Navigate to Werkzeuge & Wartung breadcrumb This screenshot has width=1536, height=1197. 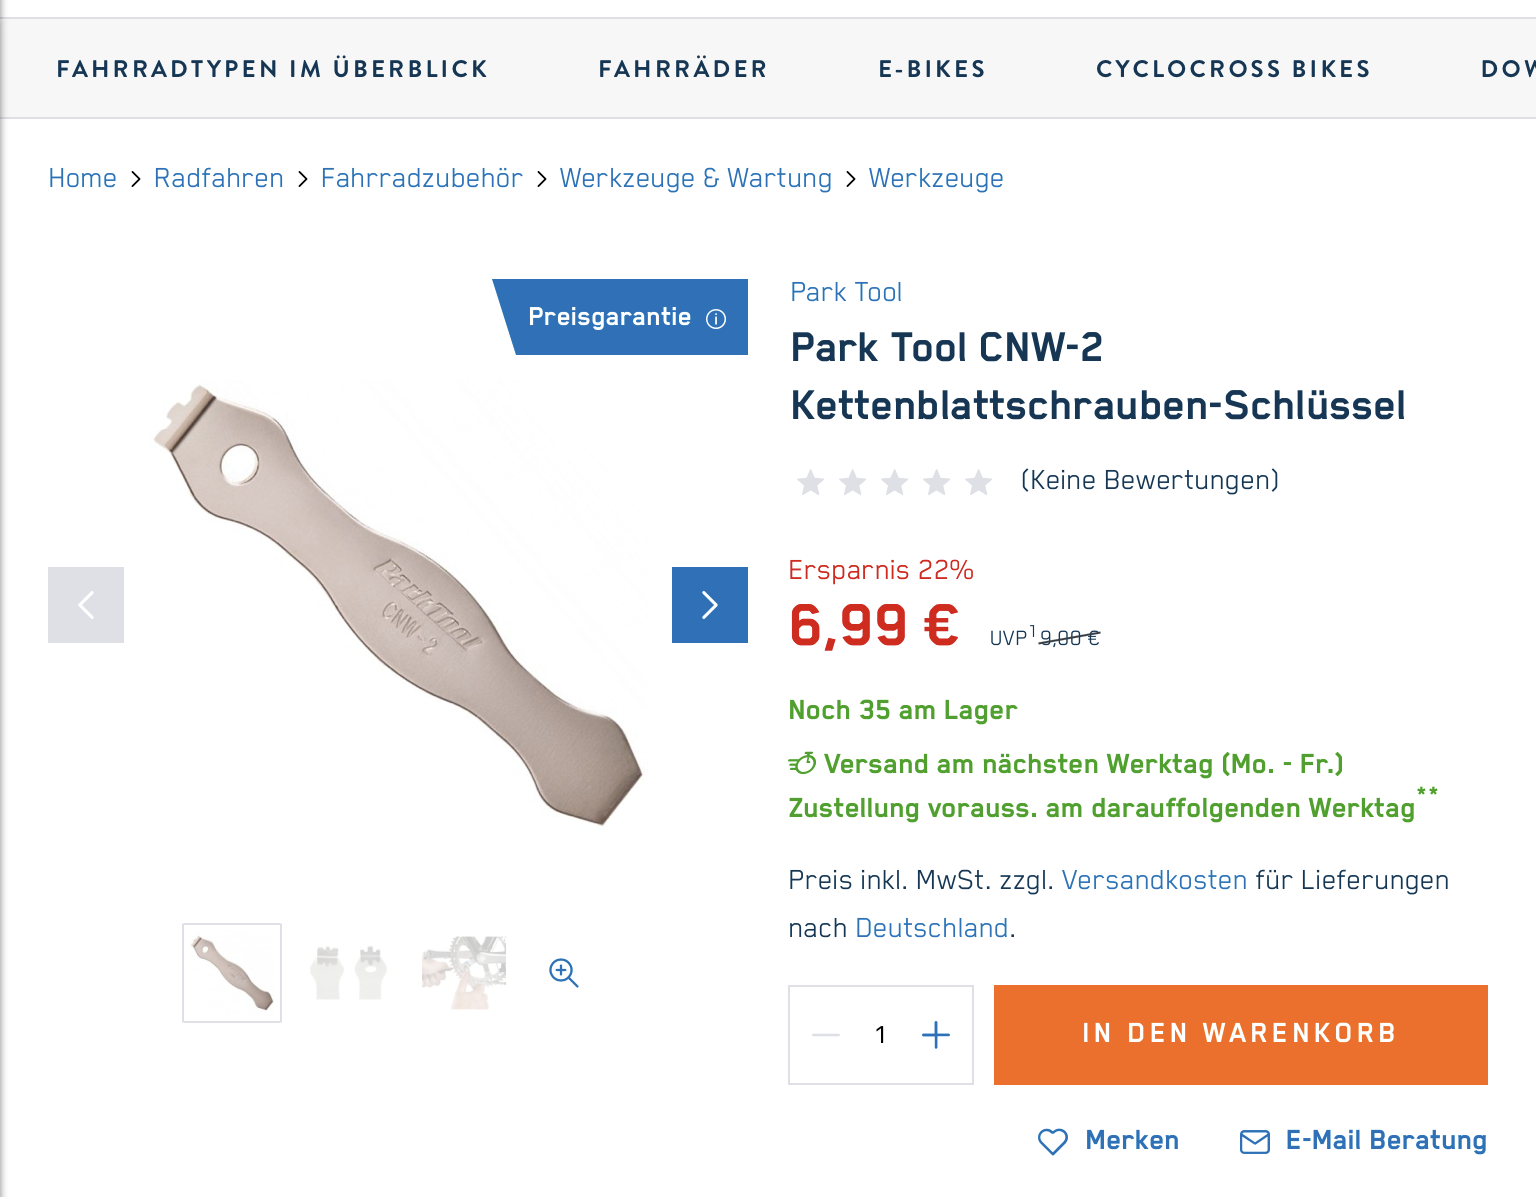(x=696, y=178)
